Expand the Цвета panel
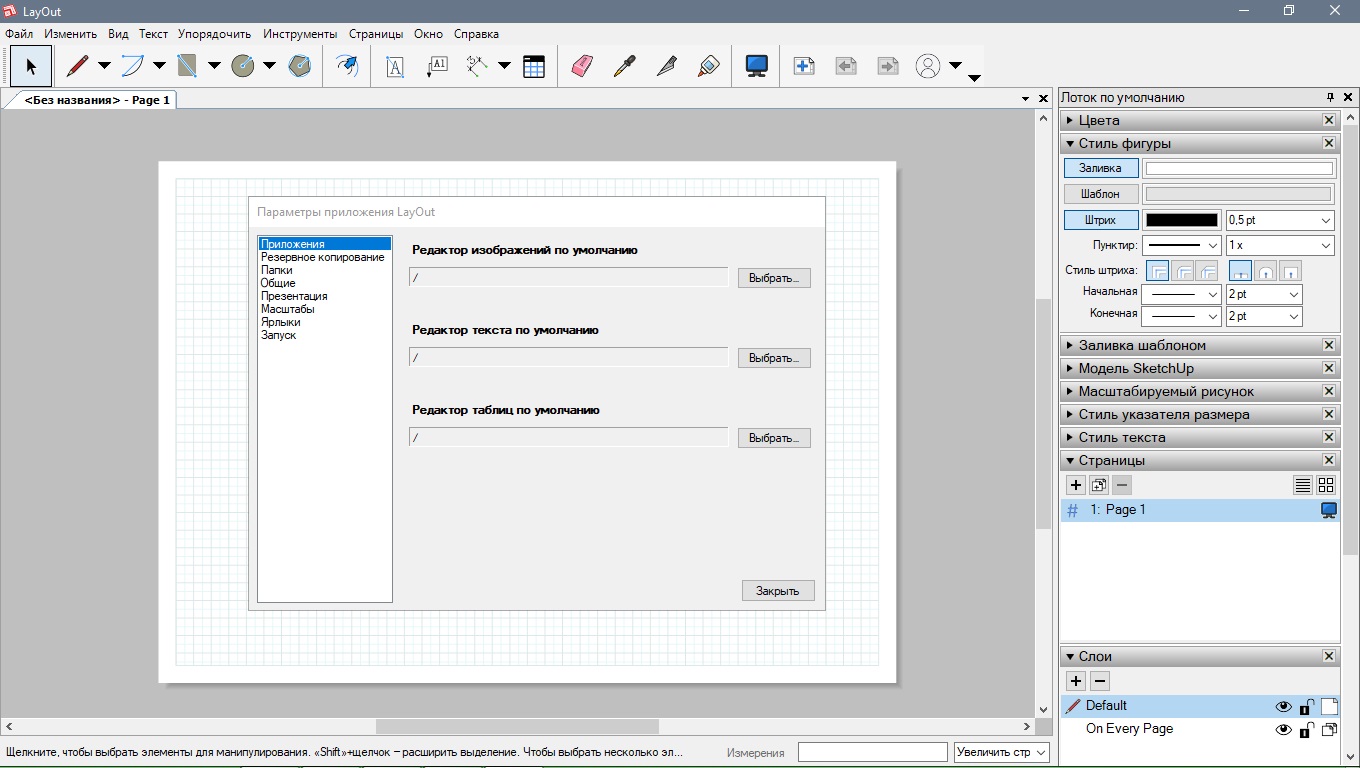Viewport: 1360px width, 768px height. pos(1099,121)
